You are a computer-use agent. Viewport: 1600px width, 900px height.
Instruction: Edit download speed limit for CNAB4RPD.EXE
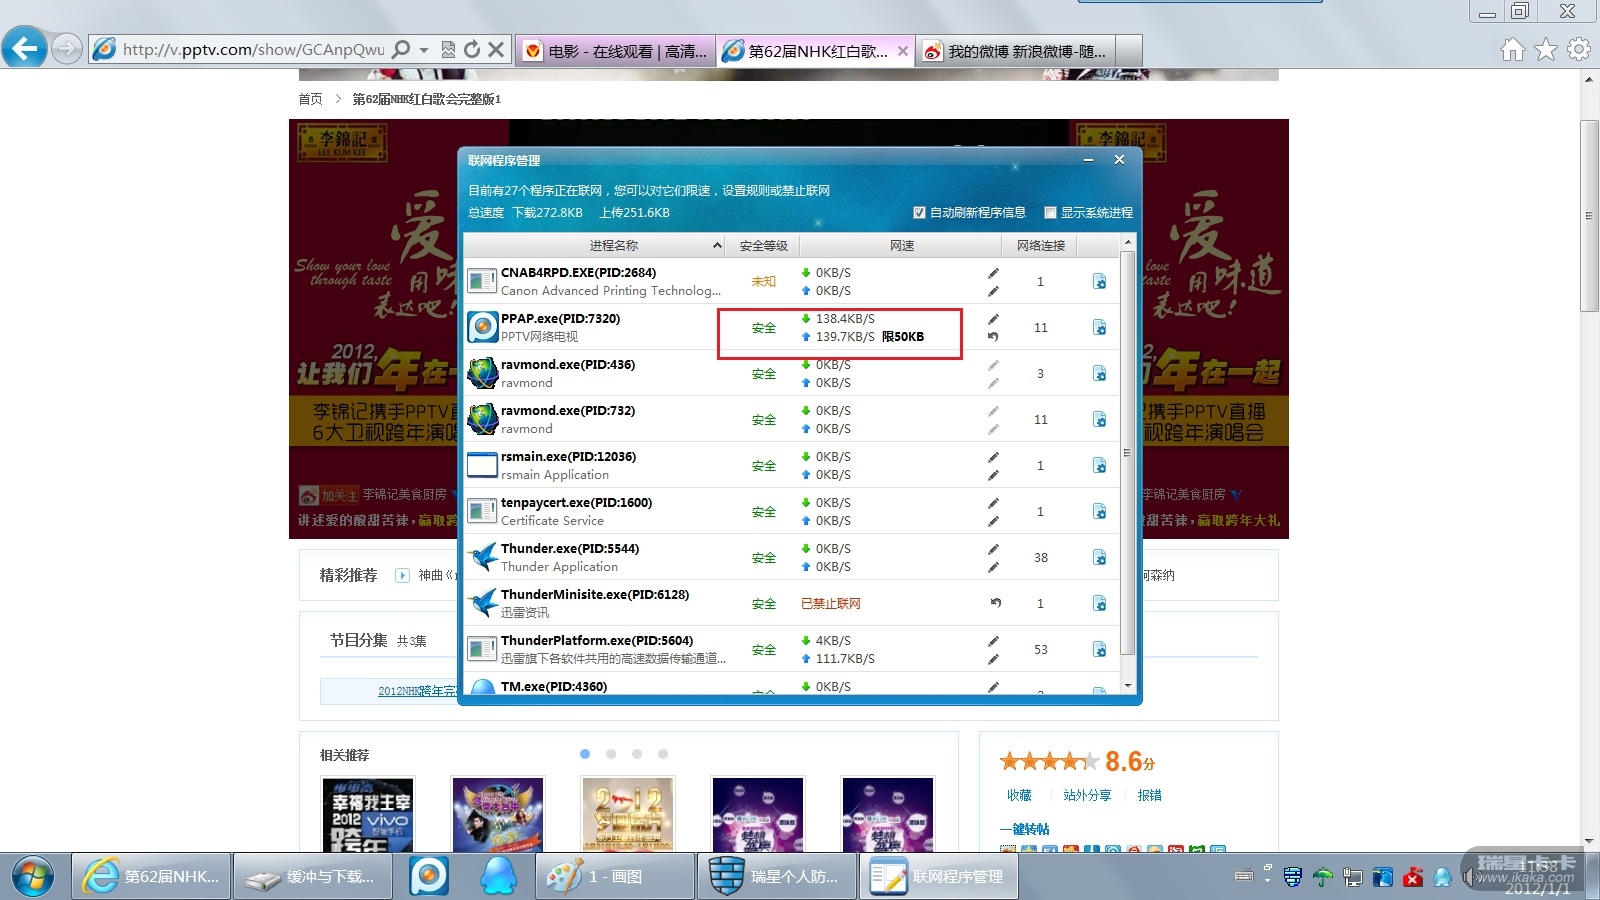(993, 273)
